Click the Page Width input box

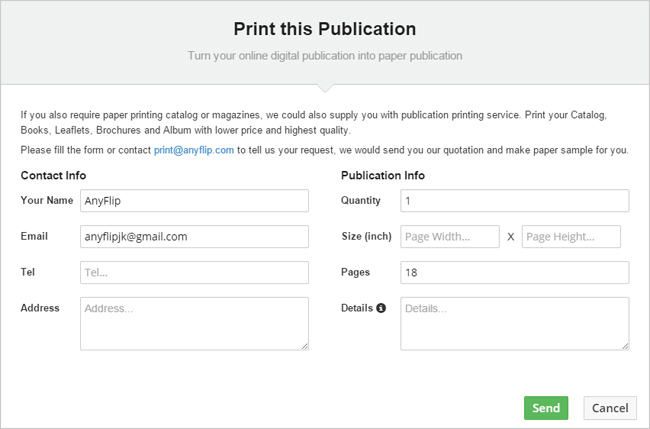(449, 236)
